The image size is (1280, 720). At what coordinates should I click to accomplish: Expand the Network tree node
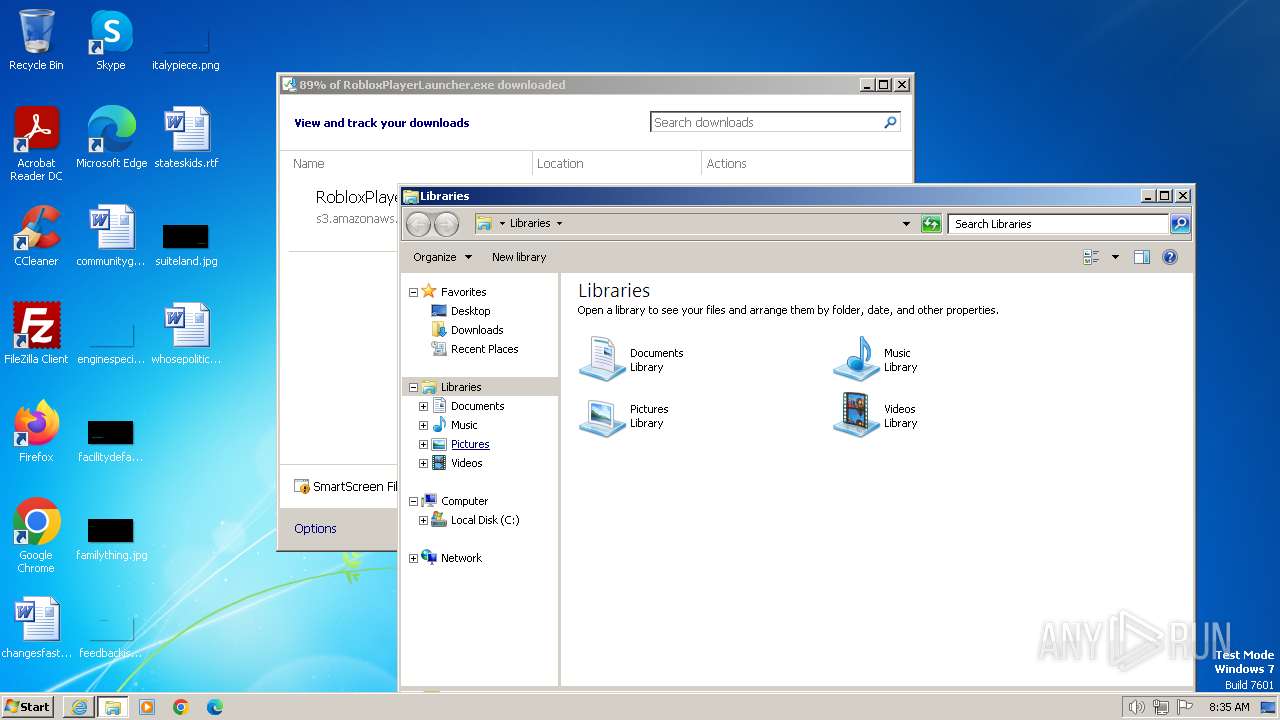pyautogui.click(x=414, y=558)
